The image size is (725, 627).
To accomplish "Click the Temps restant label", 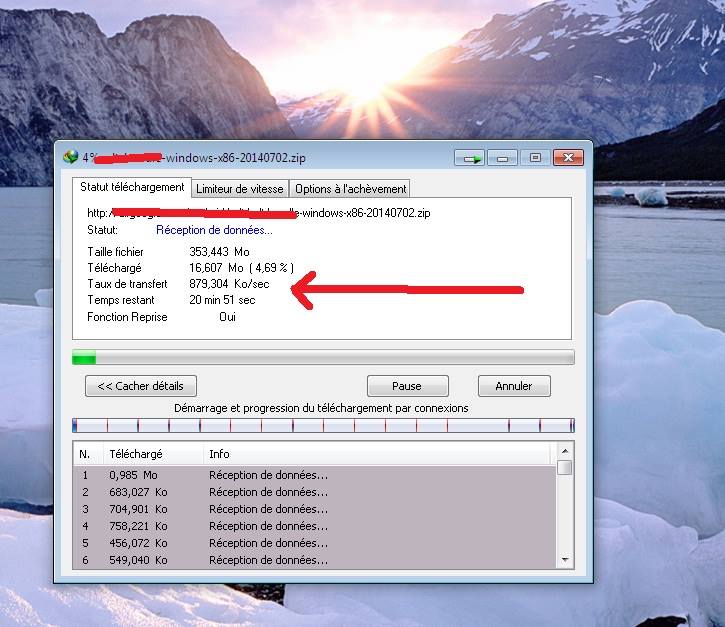I will pos(121,300).
